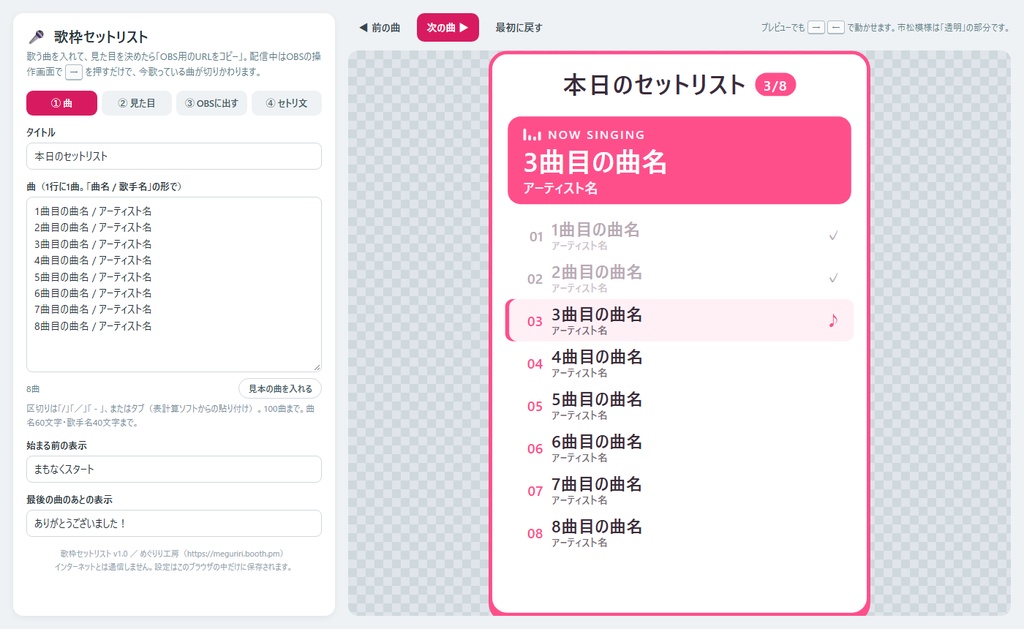
Task: Insert sample songs with 見本の曲を入れる
Action: click(x=280, y=389)
